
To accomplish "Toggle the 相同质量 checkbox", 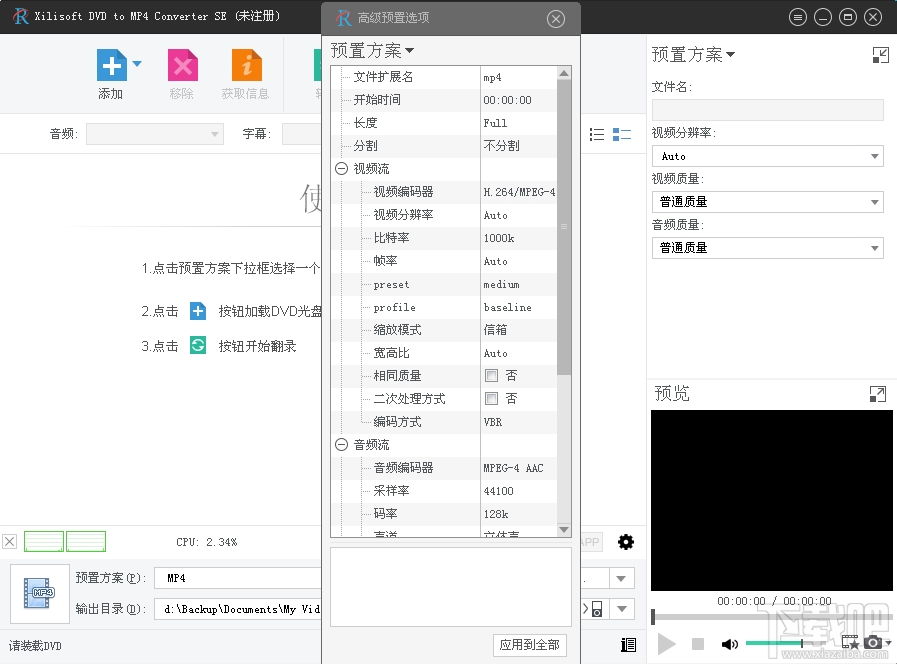I will tap(491, 376).
